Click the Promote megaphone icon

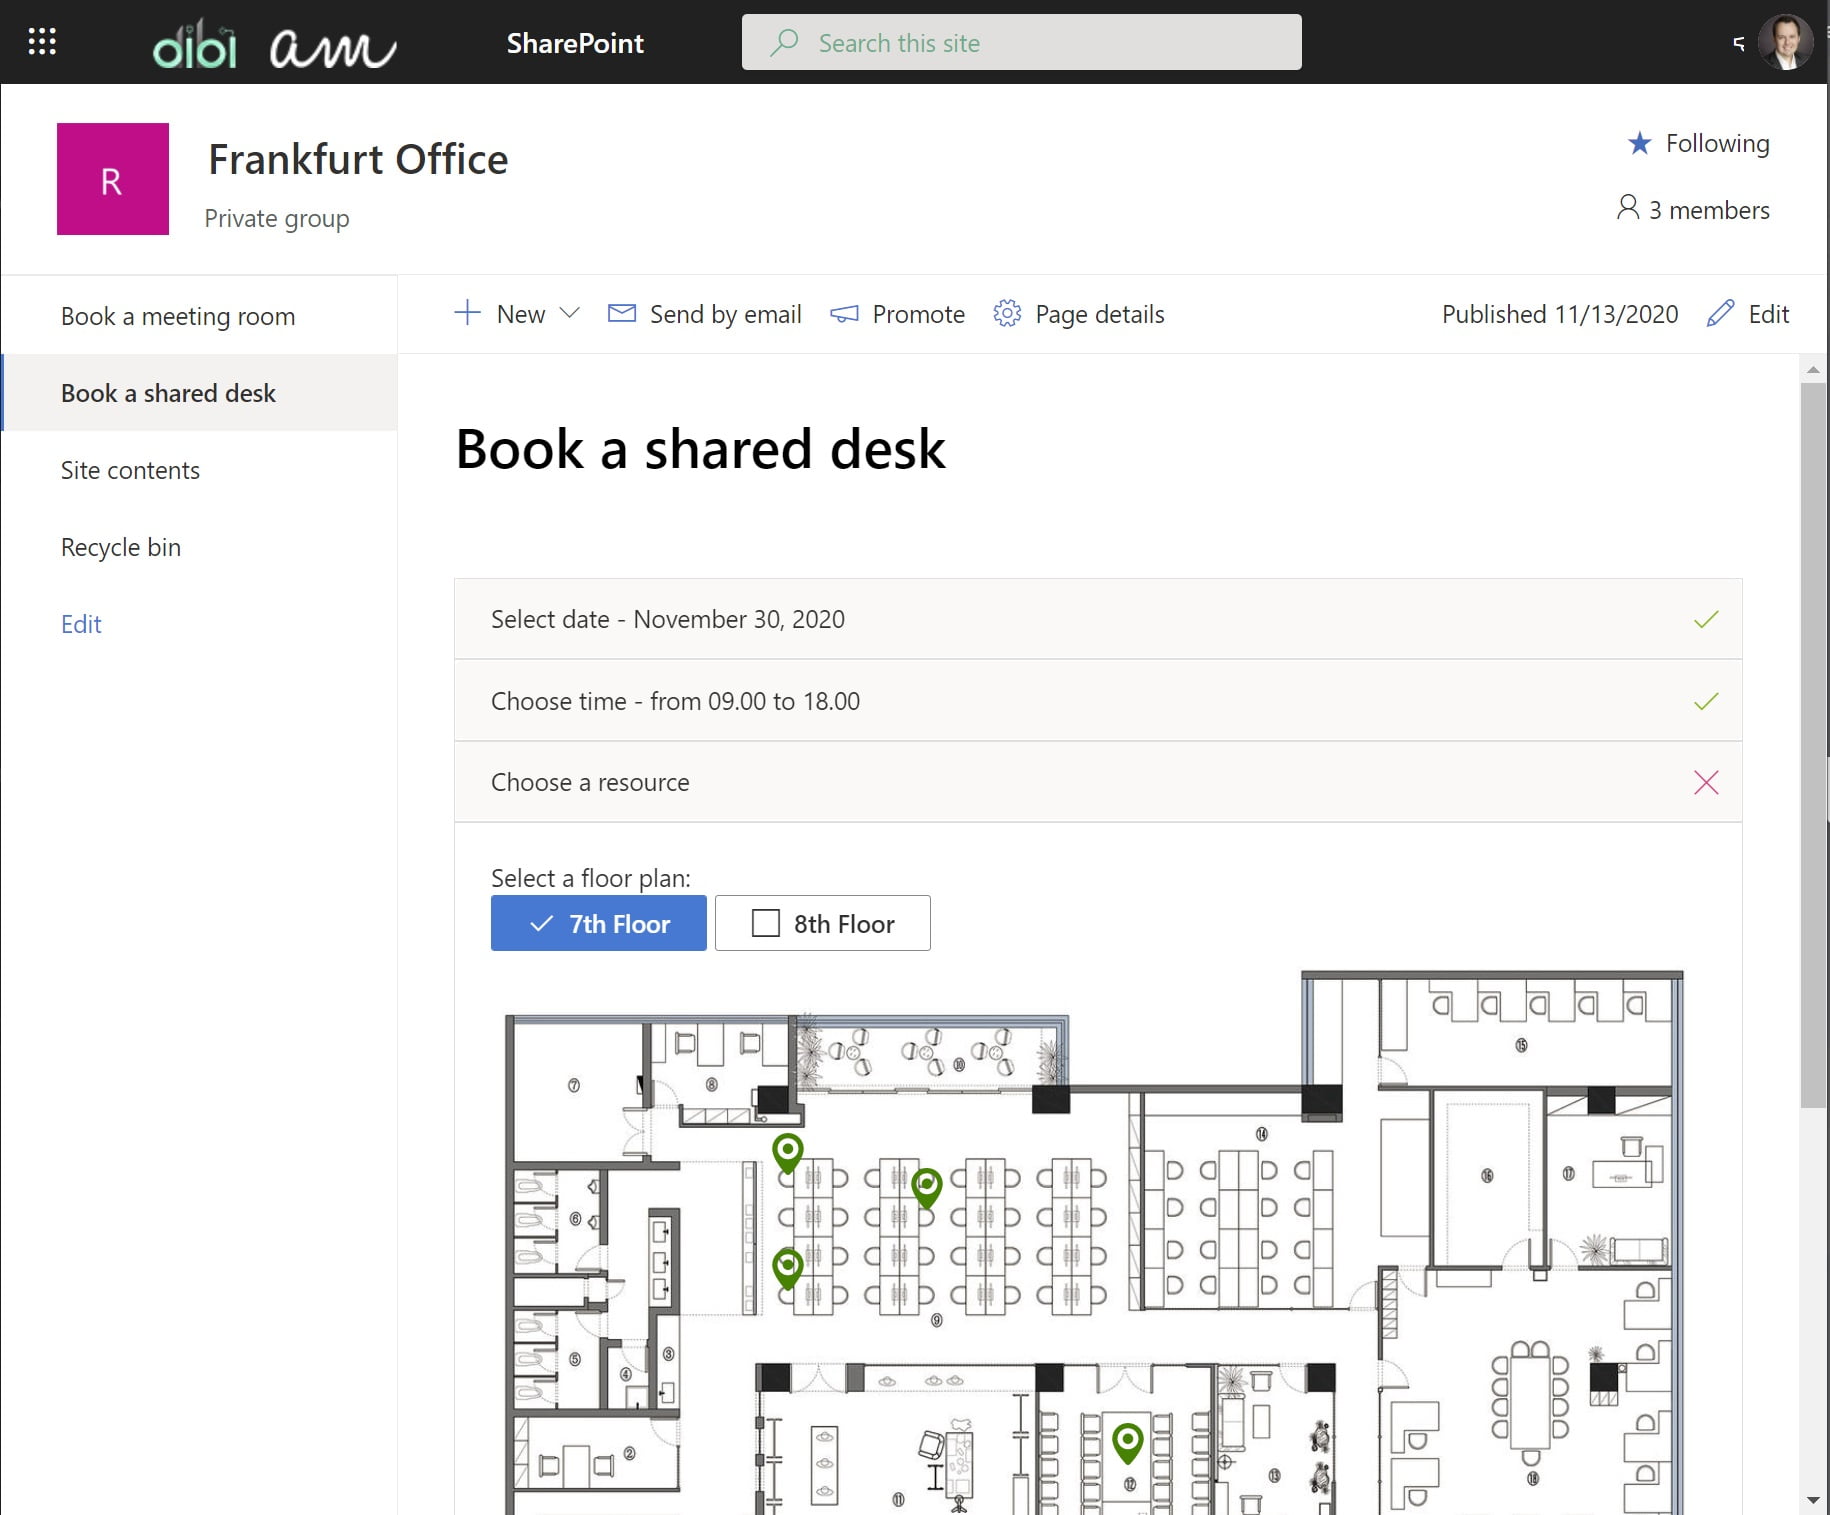[844, 313]
